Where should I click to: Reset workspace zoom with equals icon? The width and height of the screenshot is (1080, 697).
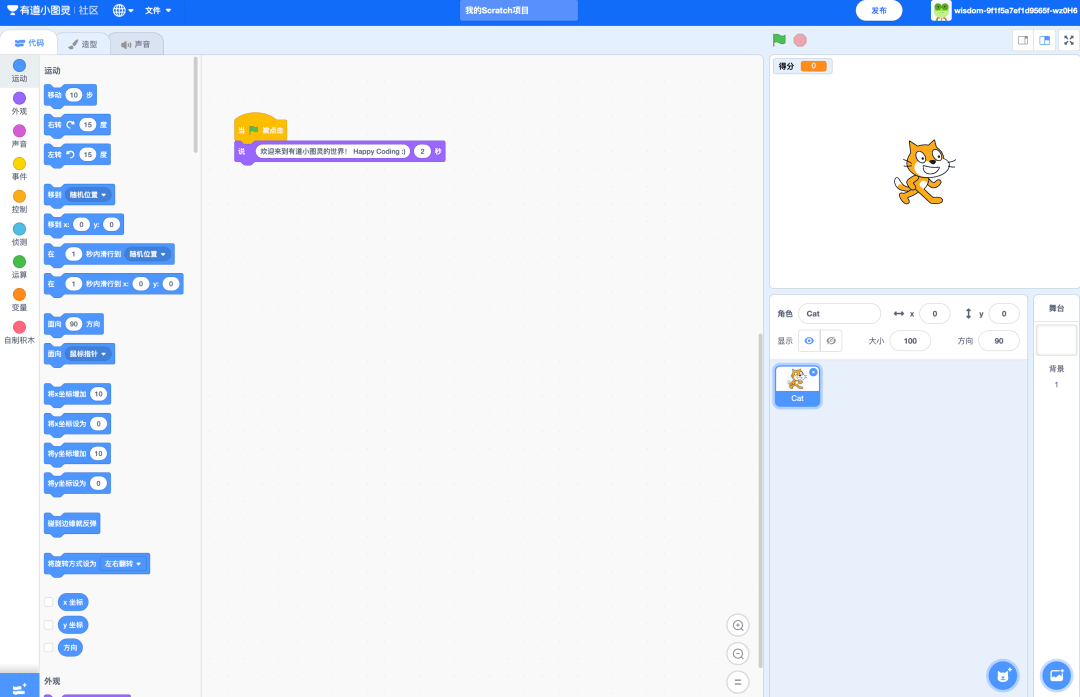click(x=738, y=682)
